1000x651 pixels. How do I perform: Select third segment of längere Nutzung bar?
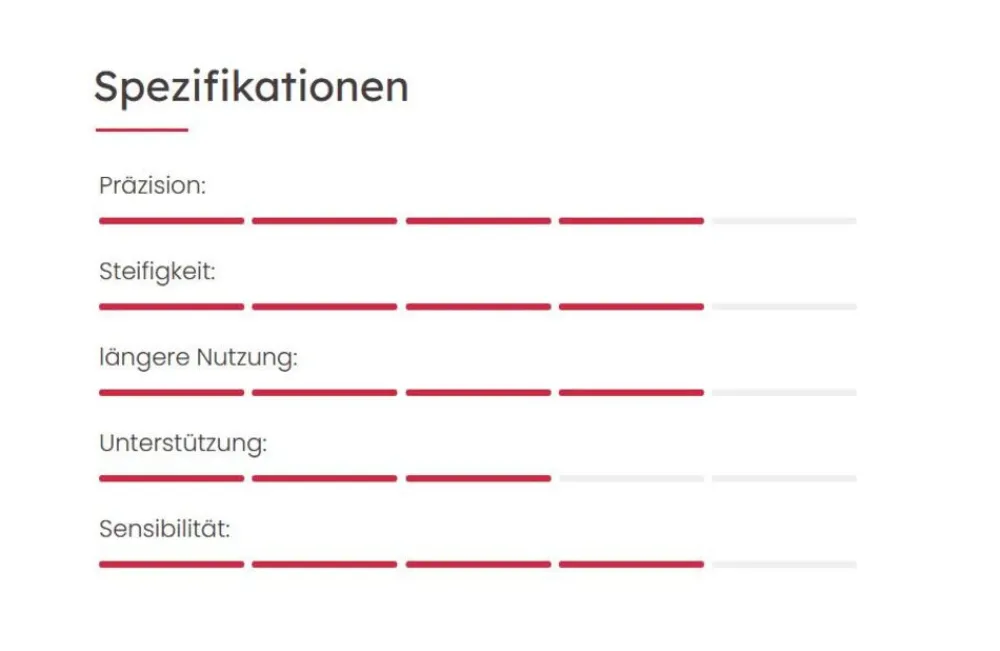478,393
